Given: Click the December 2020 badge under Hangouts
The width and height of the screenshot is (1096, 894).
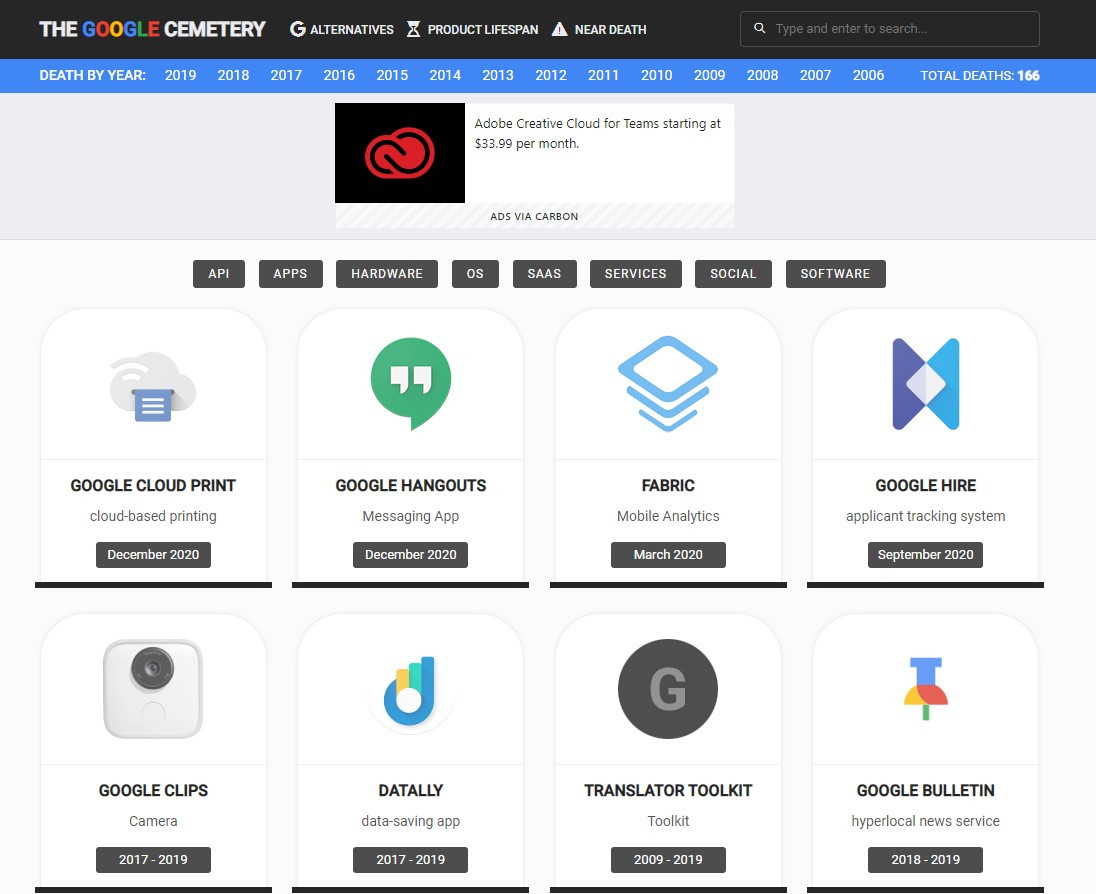Looking at the screenshot, I should point(411,555).
